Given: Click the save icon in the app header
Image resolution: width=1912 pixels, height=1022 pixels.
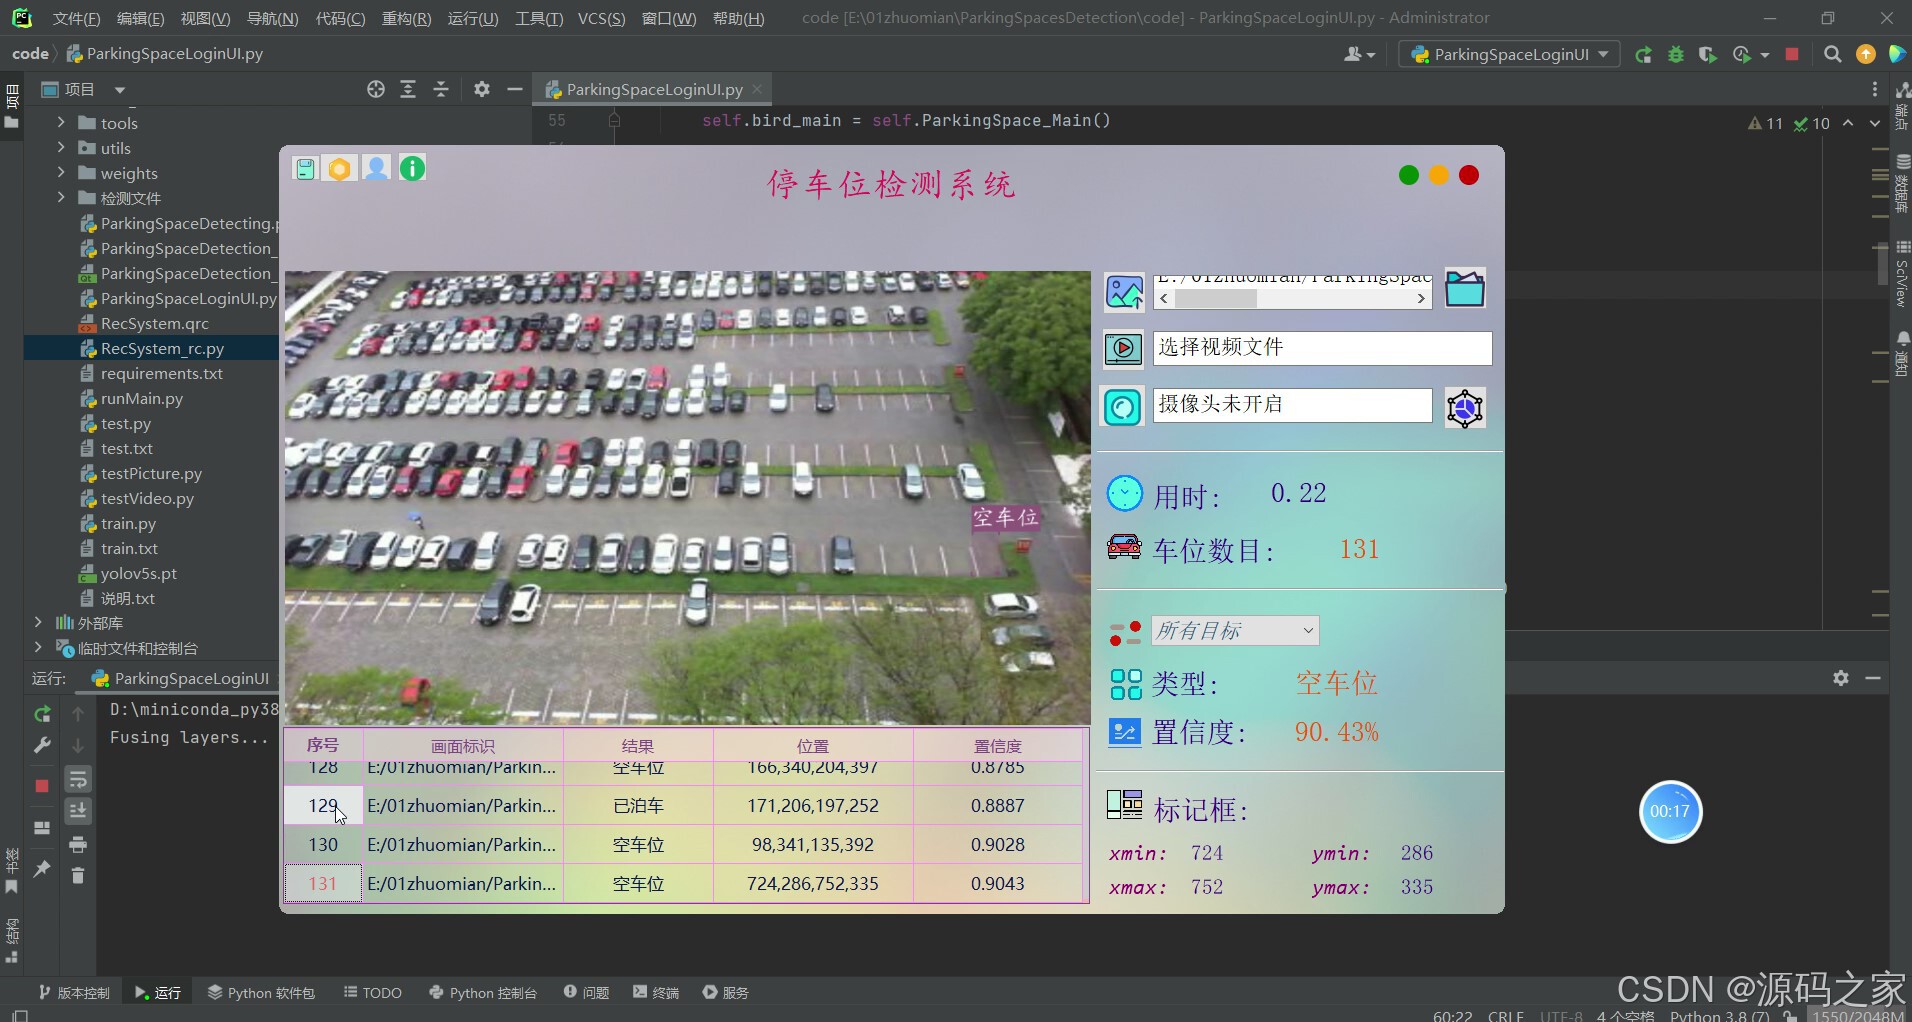Looking at the screenshot, I should pos(305,168).
